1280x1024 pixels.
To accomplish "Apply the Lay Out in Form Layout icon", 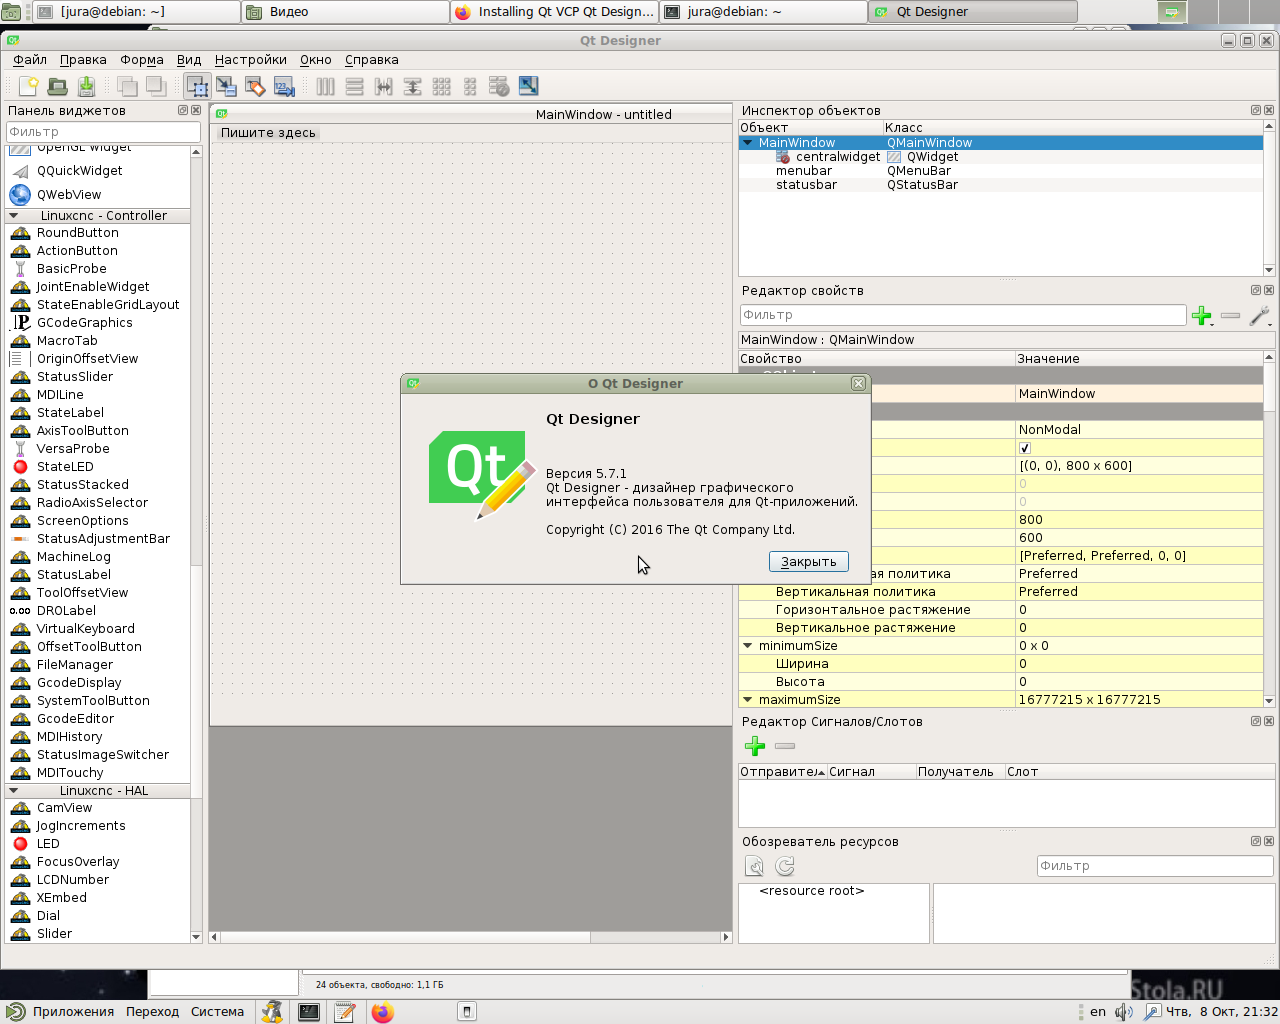I will 470,86.
